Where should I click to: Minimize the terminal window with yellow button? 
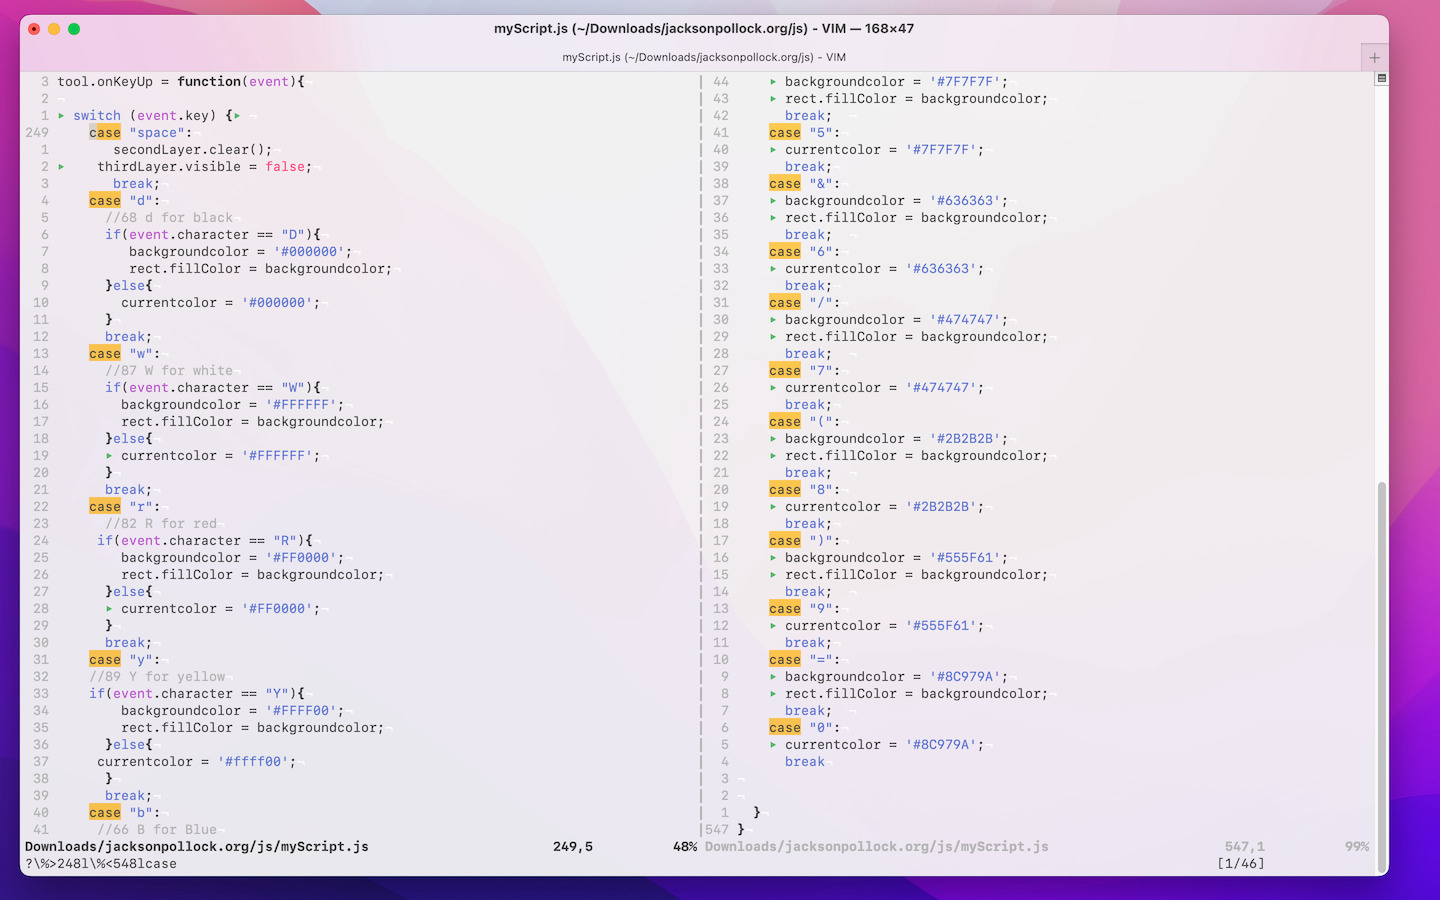pyautogui.click(x=54, y=29)
